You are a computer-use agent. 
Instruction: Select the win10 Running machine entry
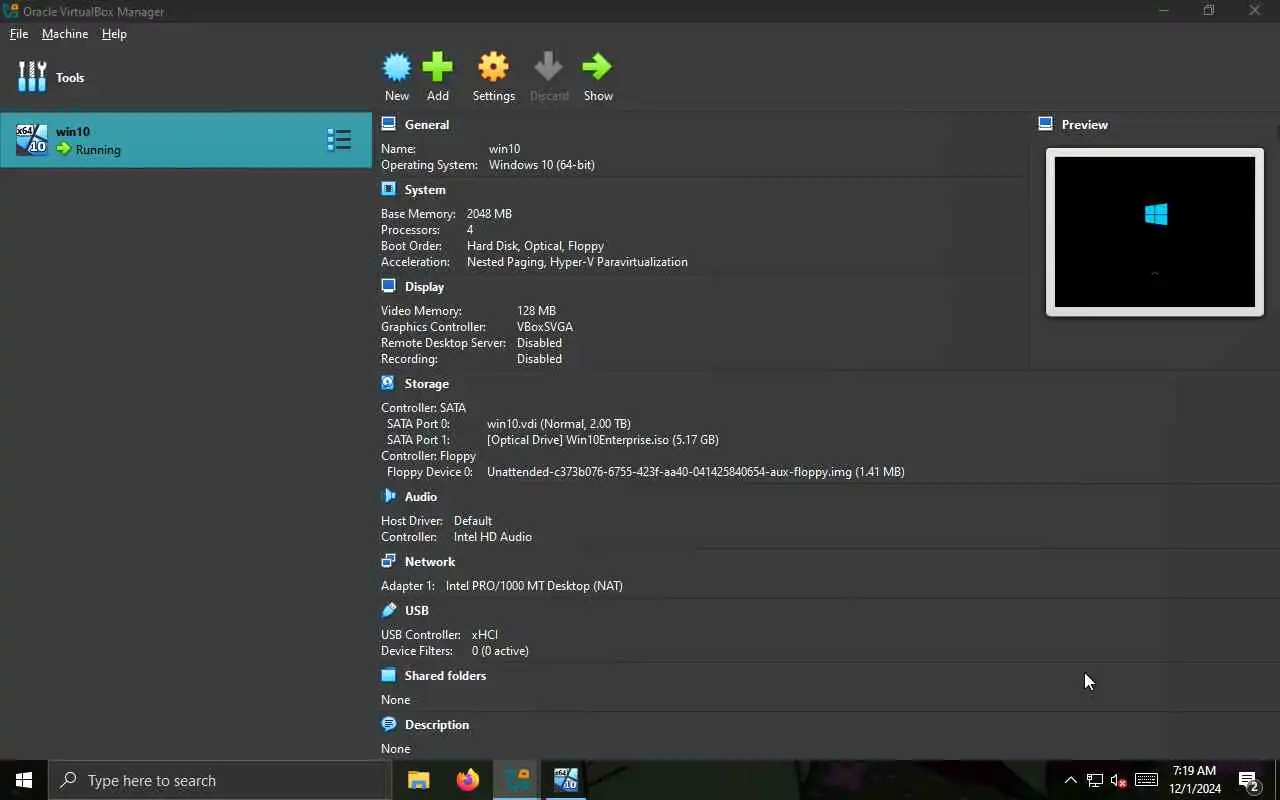[x=186, y=140]
